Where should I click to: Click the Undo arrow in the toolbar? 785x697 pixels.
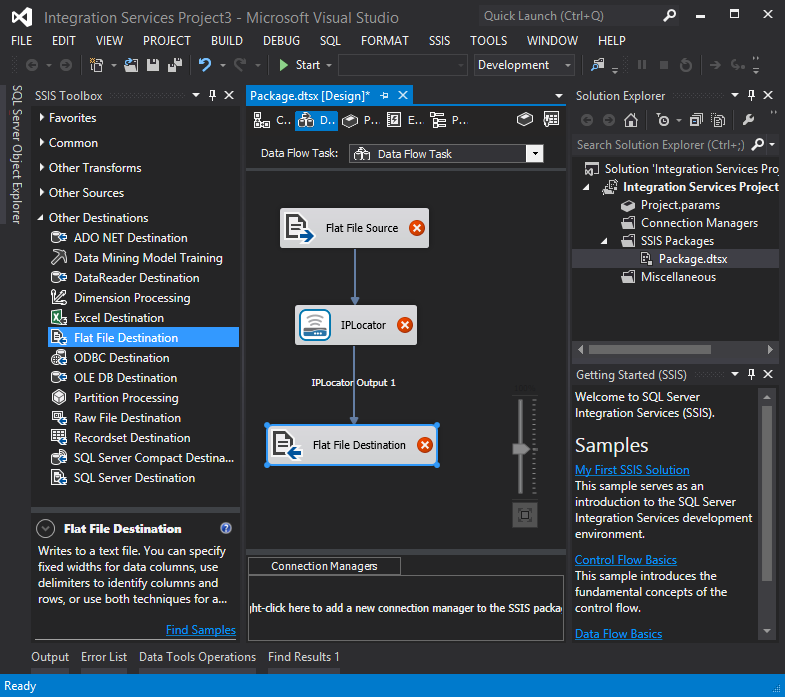click(x=205, y=65)
